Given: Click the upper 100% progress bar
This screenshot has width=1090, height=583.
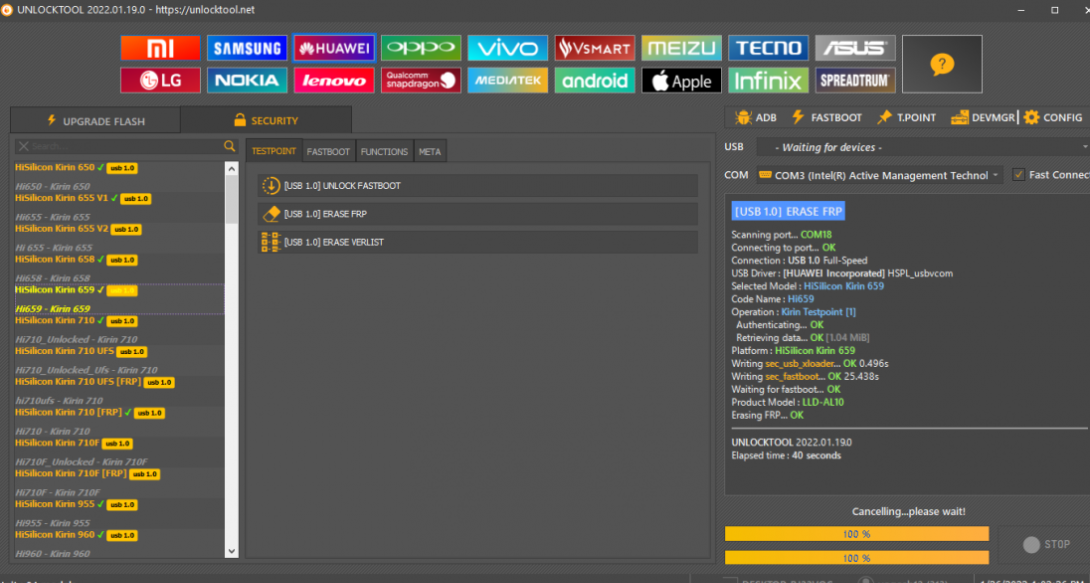Looking at the screenshot, I should tap(856, 534).
